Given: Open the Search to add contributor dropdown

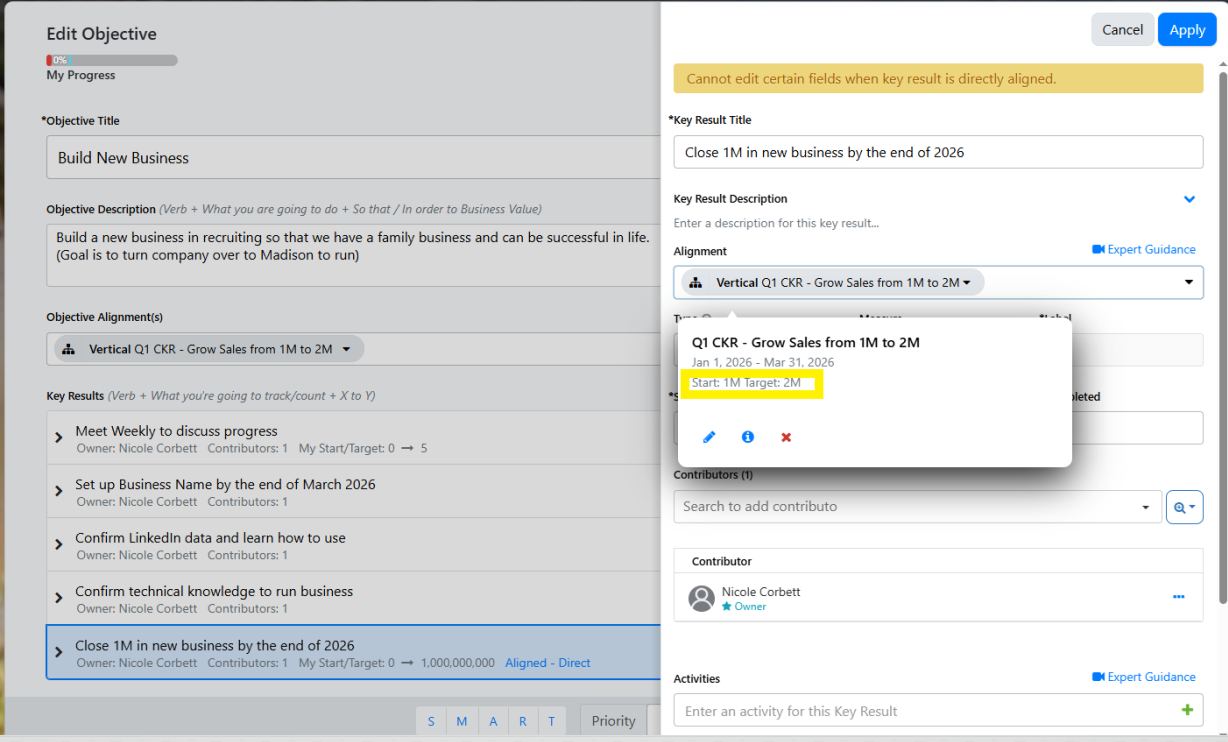Looking at the screenshot, I should click(1145, 507).
